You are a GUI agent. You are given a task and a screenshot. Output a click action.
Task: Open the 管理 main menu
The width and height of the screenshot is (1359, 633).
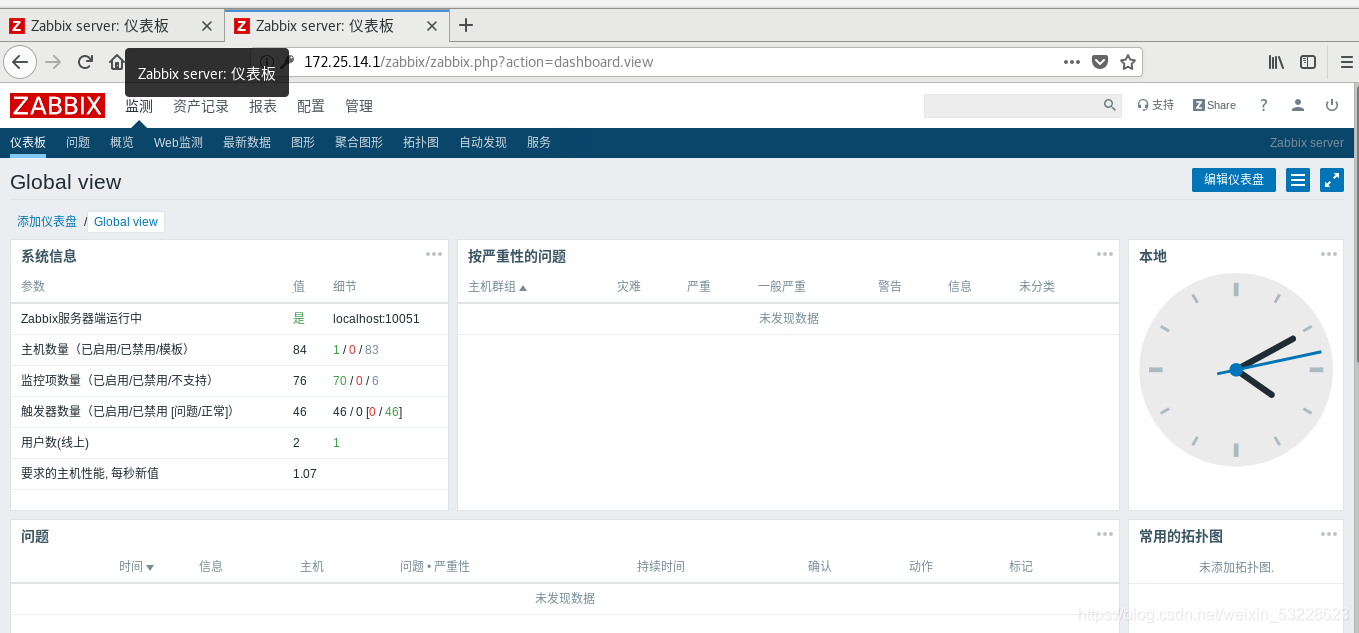click(359, 106)
